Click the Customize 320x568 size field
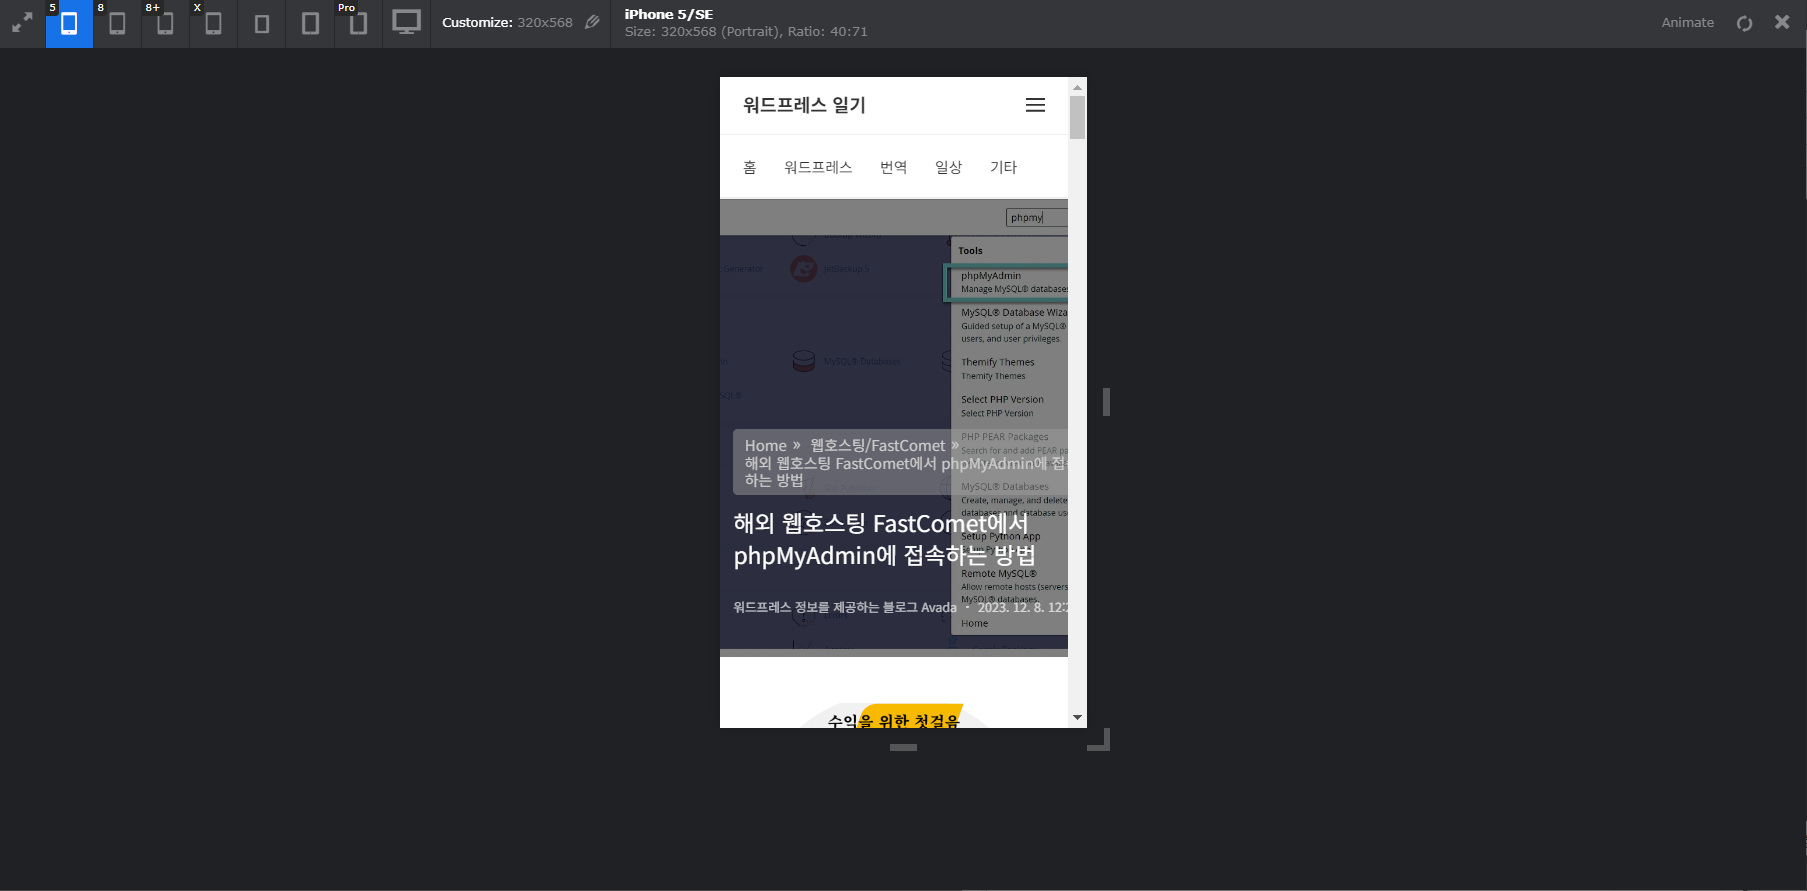1807x891 pixels. pos(507,22)
